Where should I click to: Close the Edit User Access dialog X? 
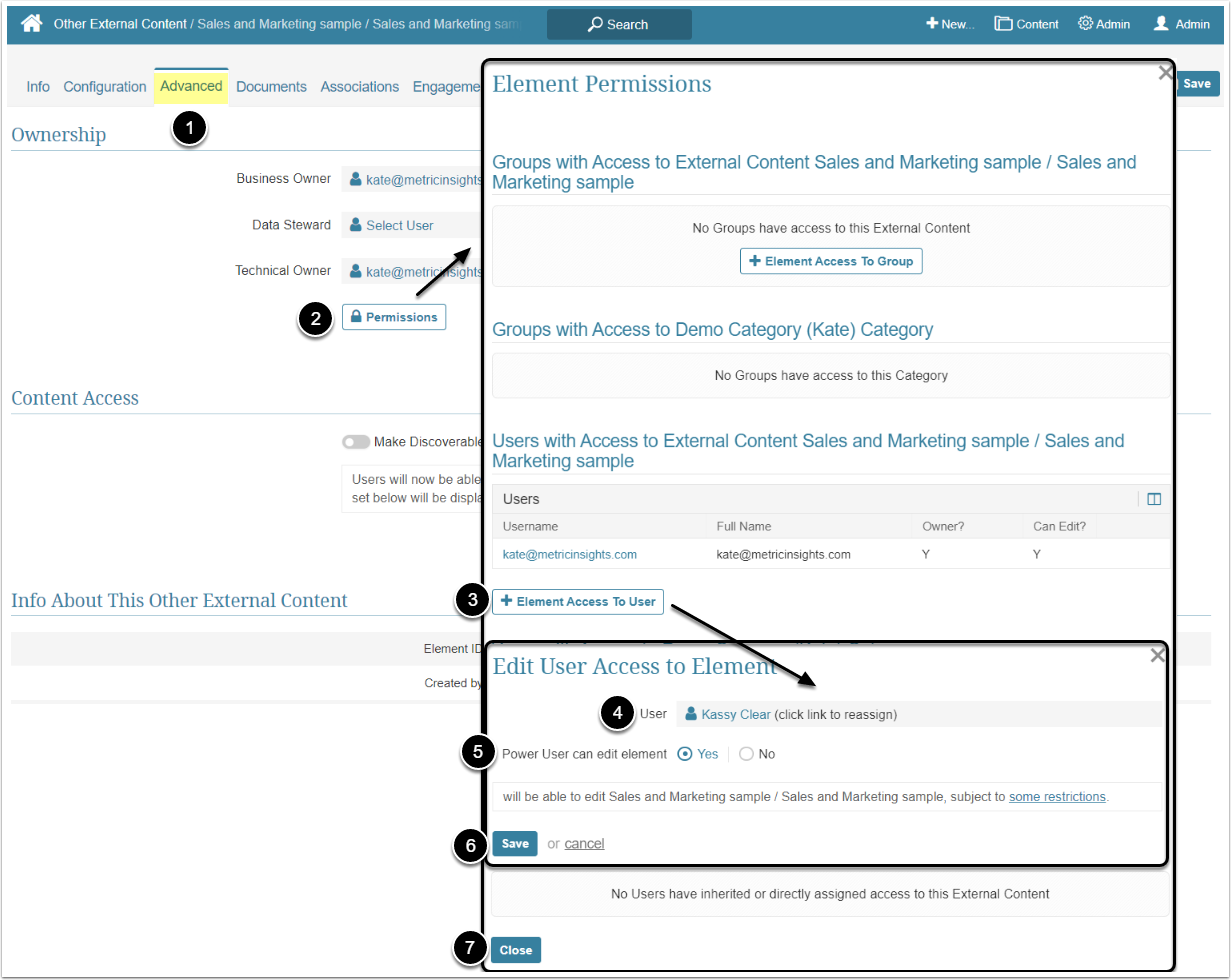coord(1157,656)
